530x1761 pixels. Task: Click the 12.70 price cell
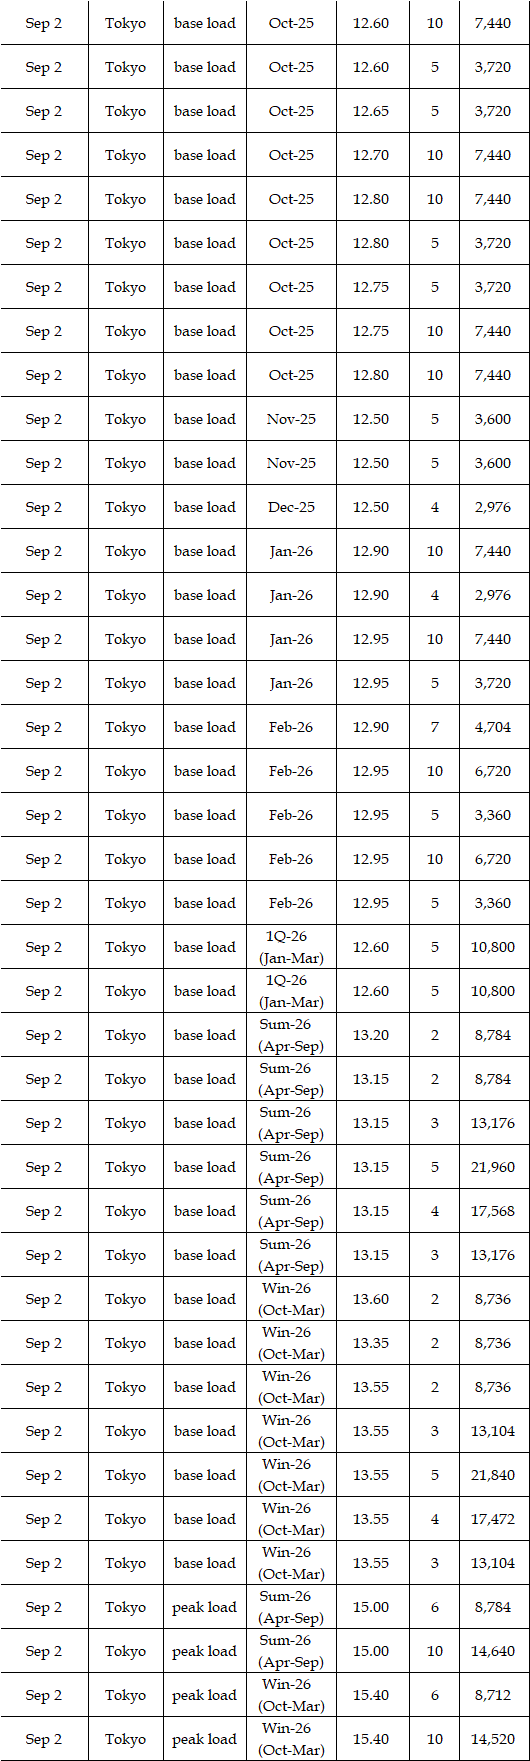coord(372,155)
